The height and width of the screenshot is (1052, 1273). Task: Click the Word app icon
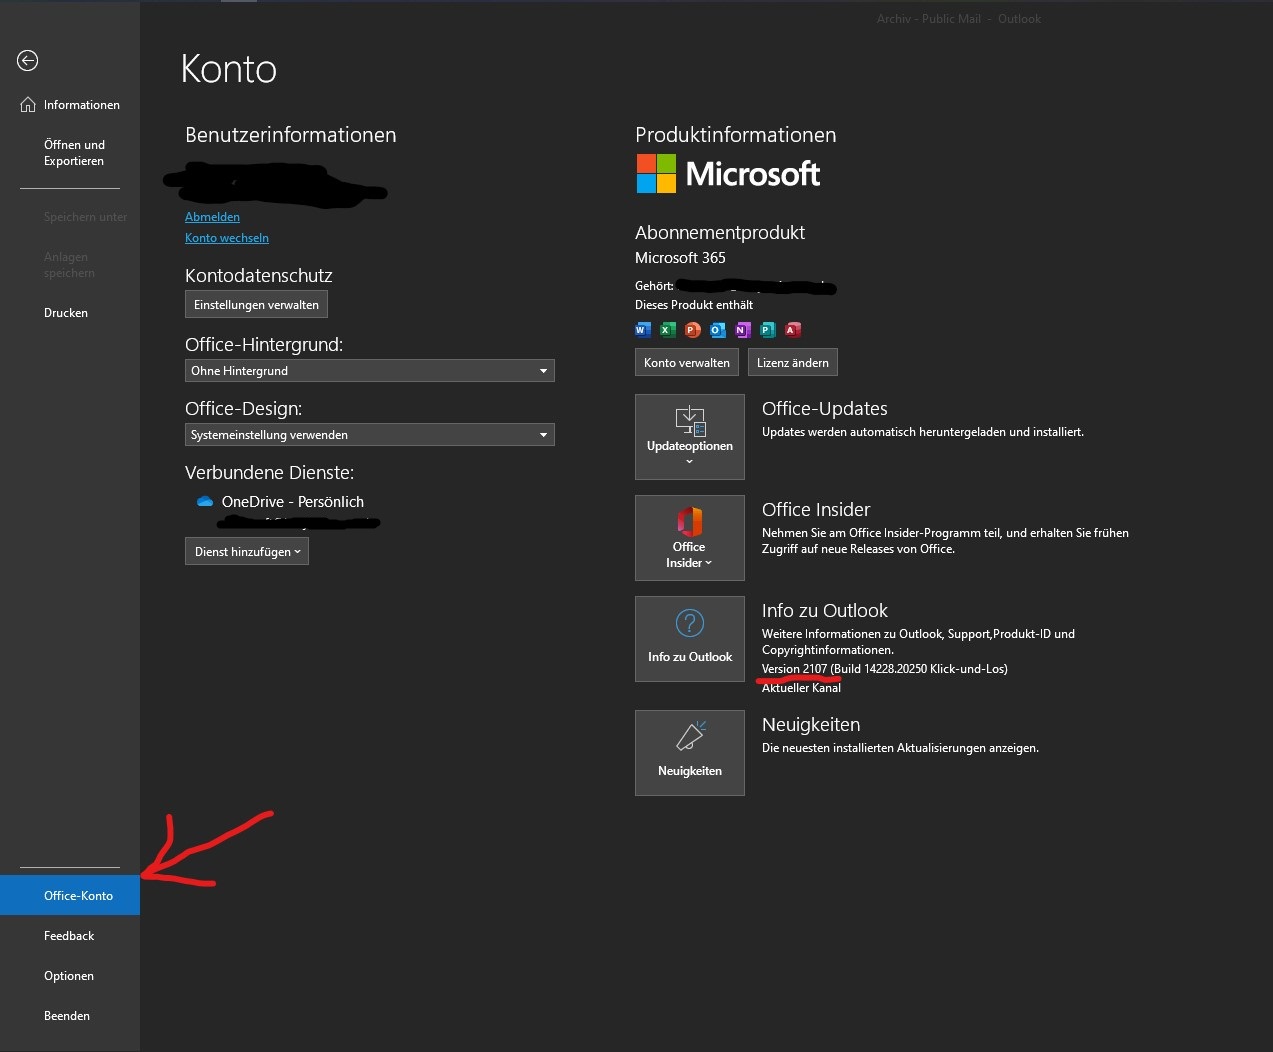(643, 330)
